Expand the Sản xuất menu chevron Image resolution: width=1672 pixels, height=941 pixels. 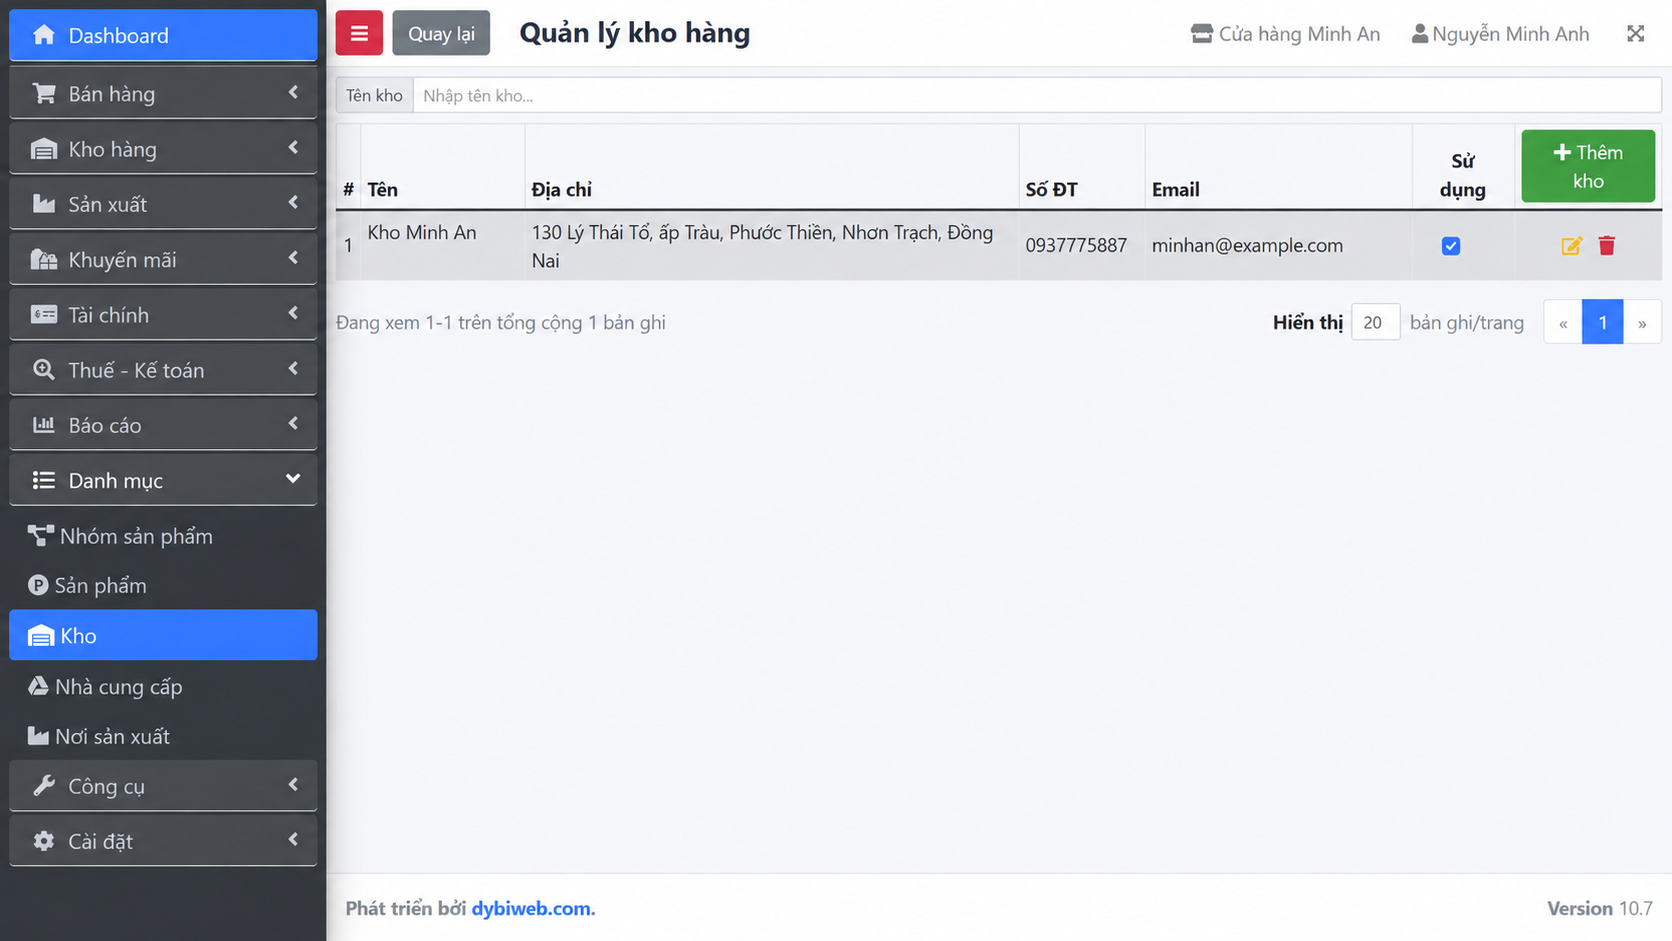[293, 203]
